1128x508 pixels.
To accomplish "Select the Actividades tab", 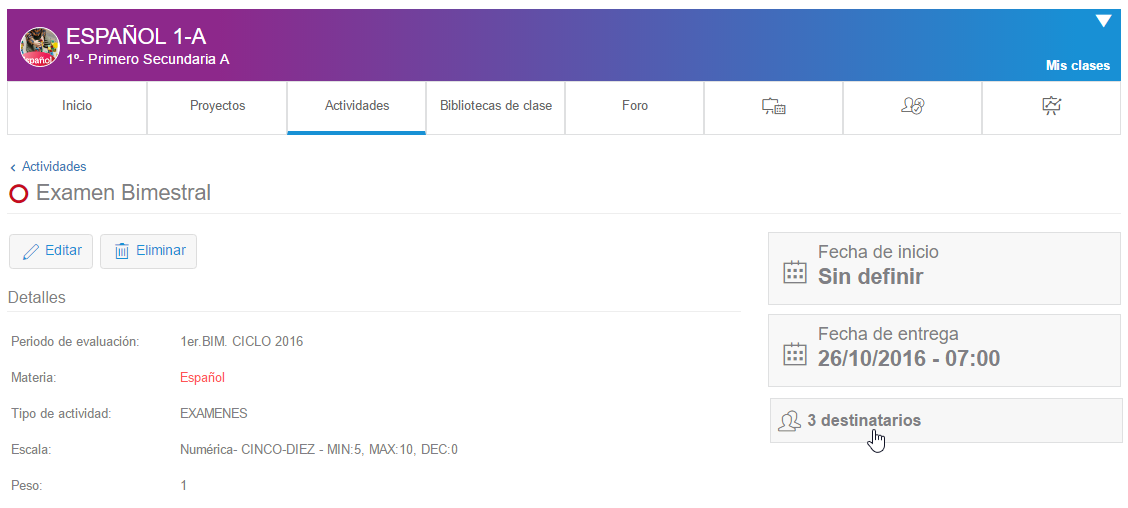I will [357, 106].
